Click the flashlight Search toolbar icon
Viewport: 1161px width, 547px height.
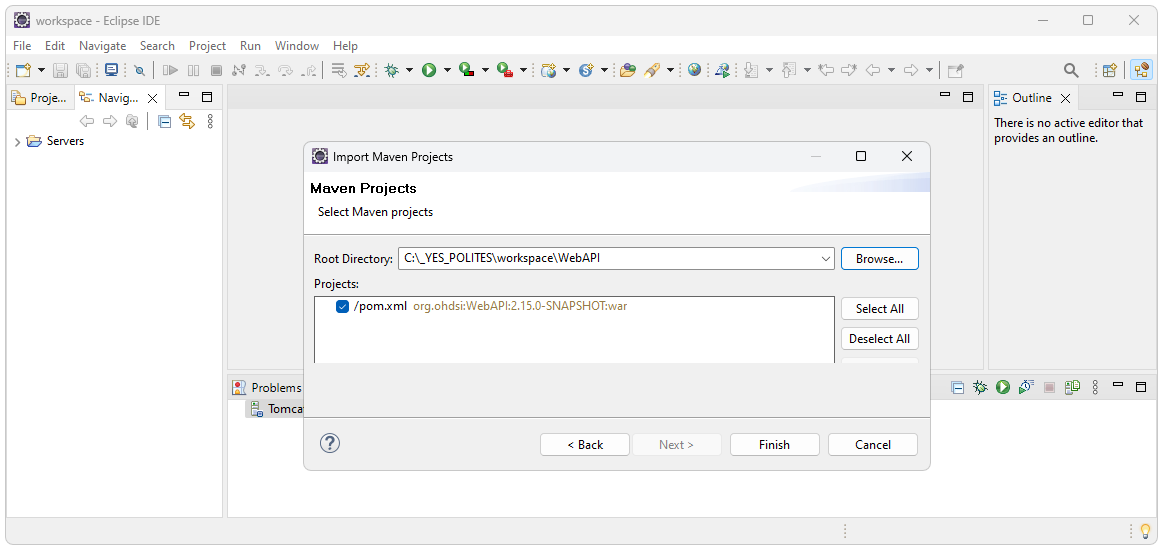click(x=652, y=70)
